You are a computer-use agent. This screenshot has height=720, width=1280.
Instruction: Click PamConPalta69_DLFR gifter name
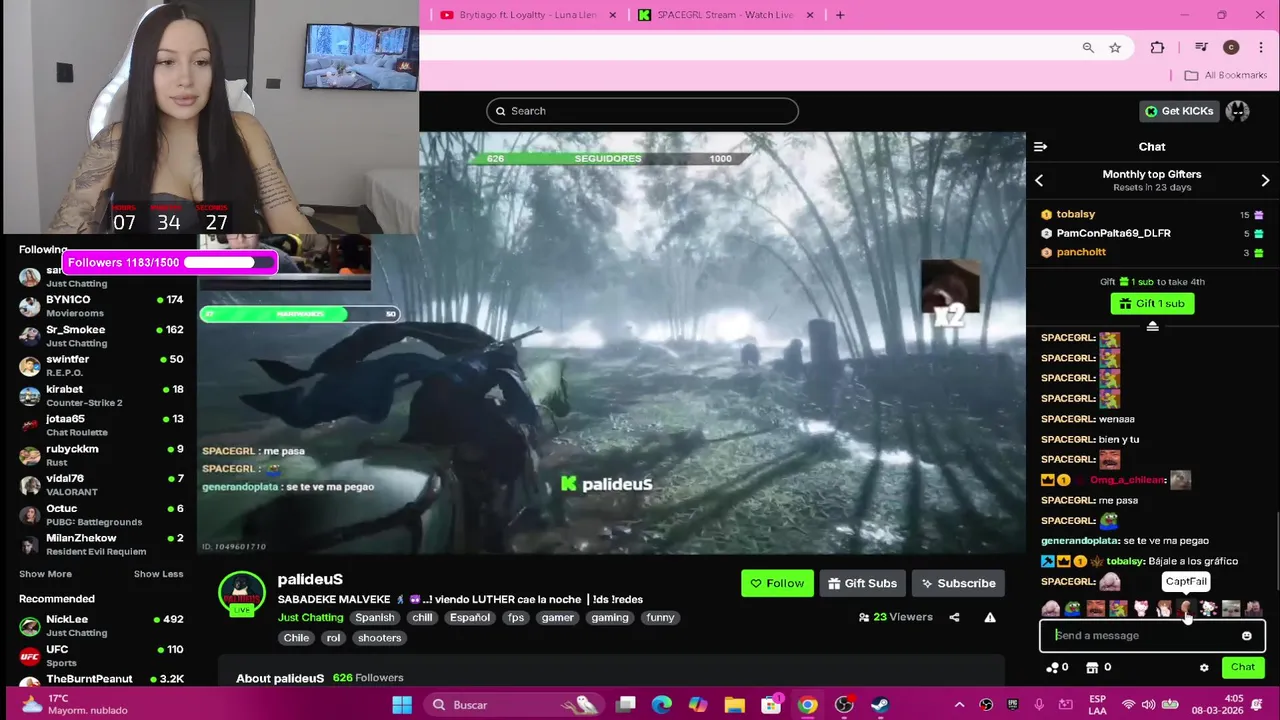1113,233
